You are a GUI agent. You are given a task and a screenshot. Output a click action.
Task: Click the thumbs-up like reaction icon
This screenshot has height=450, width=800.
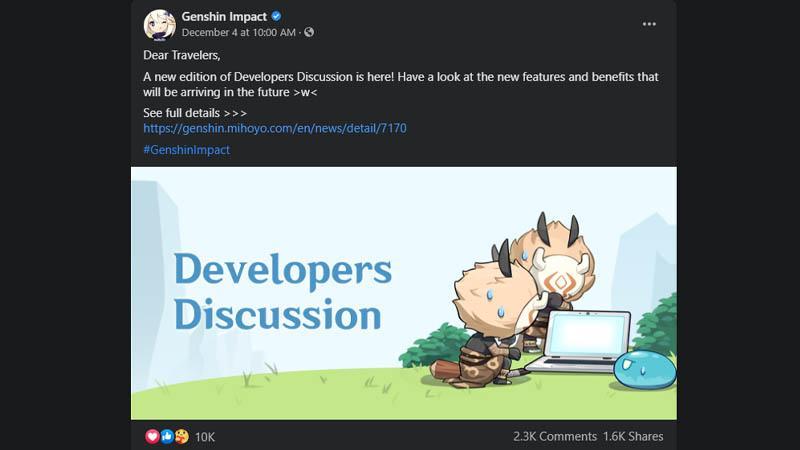tap(167, 436)
